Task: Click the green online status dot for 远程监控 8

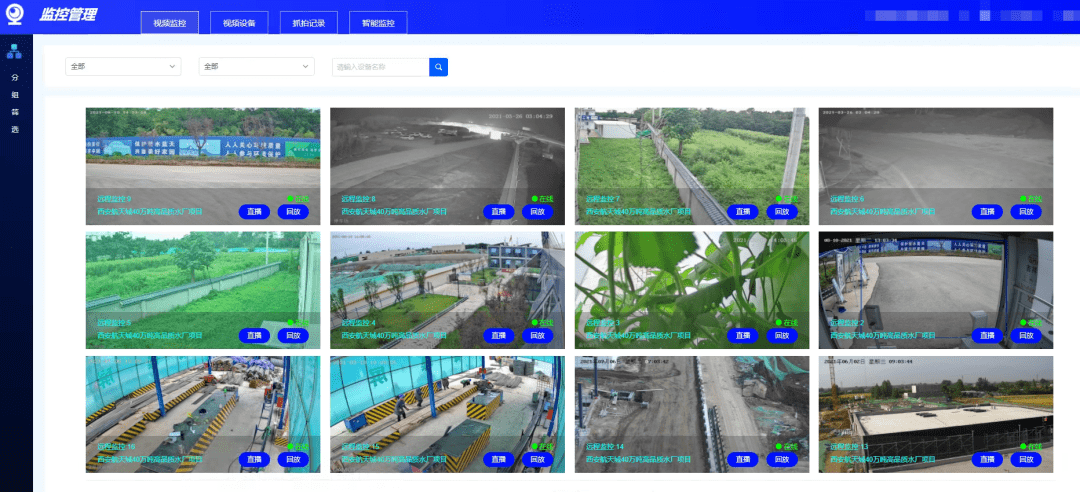Action: [535, 198]
